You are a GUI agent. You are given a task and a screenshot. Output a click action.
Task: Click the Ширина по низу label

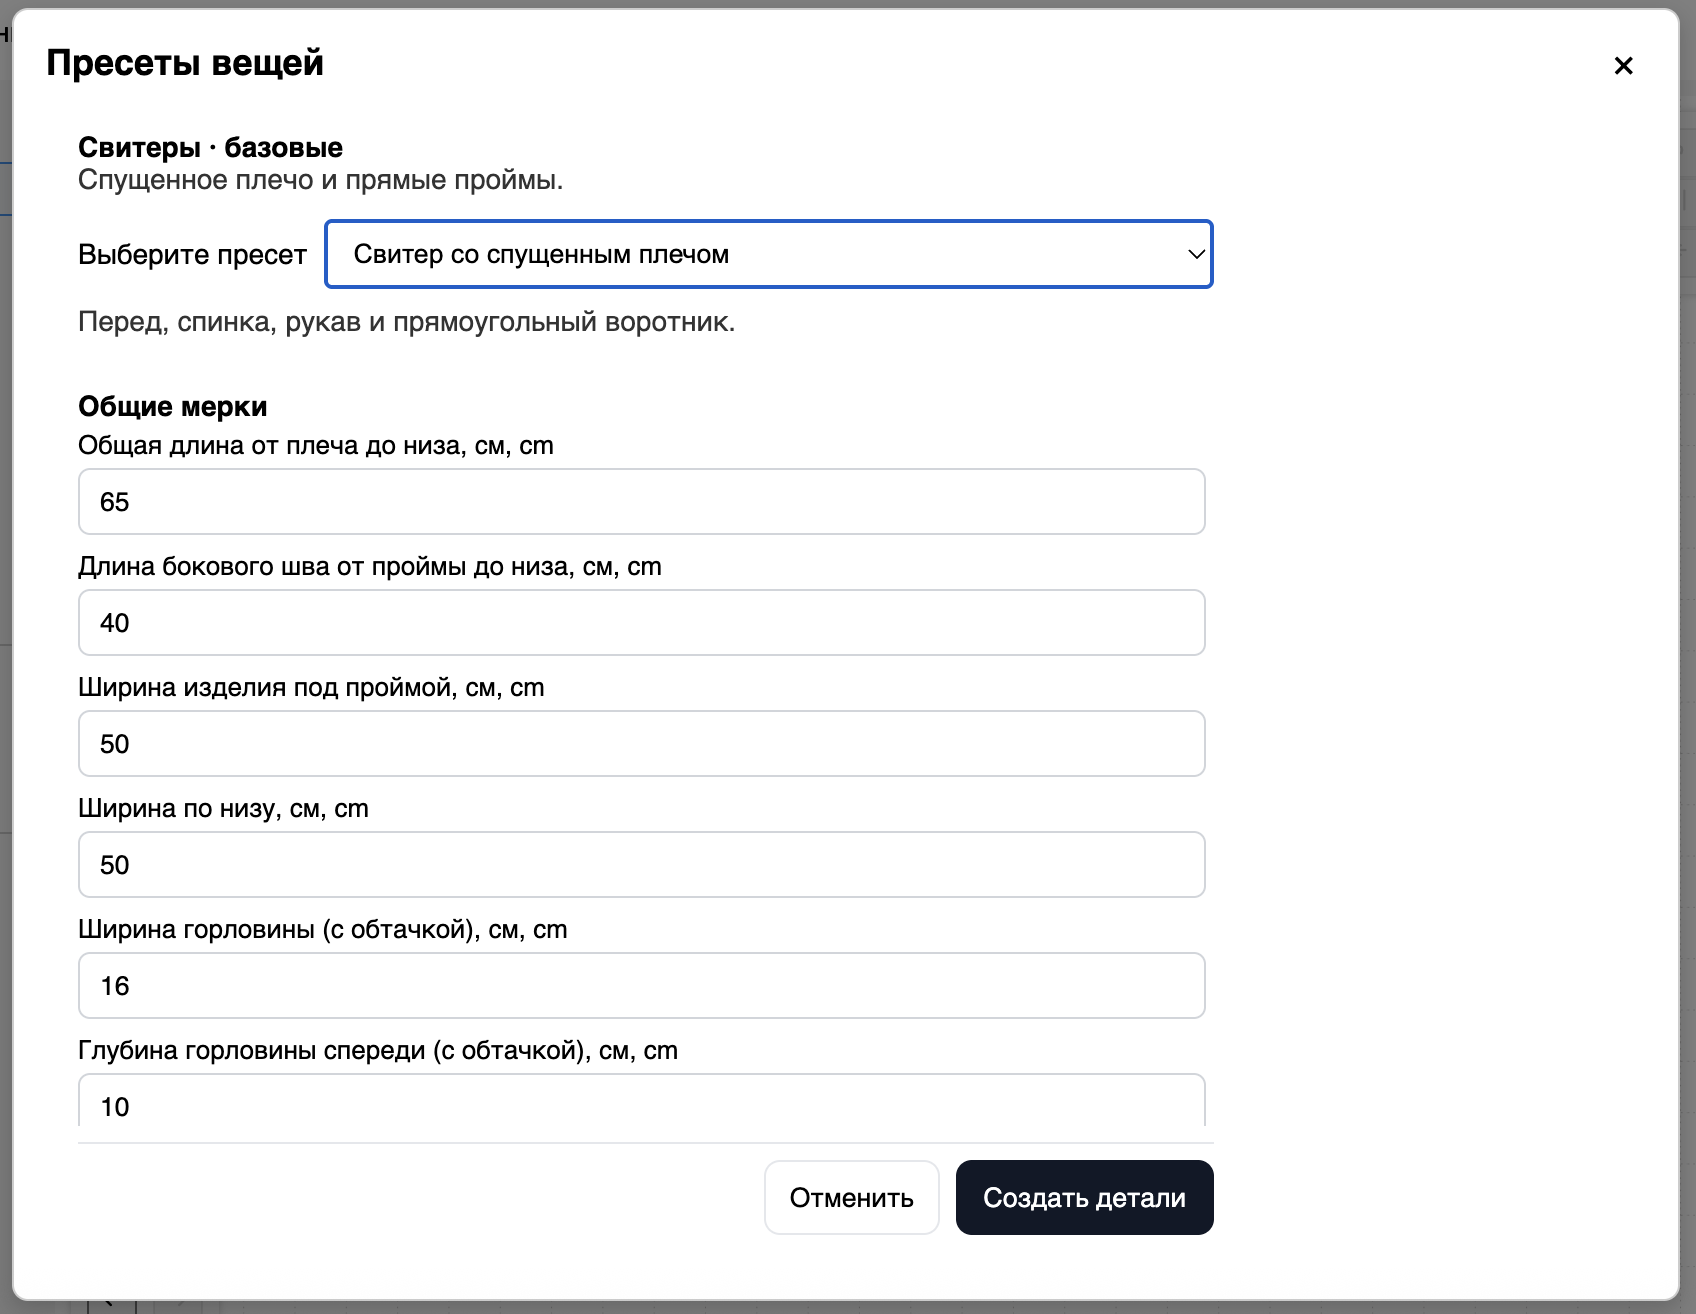(x=223, y=809)
